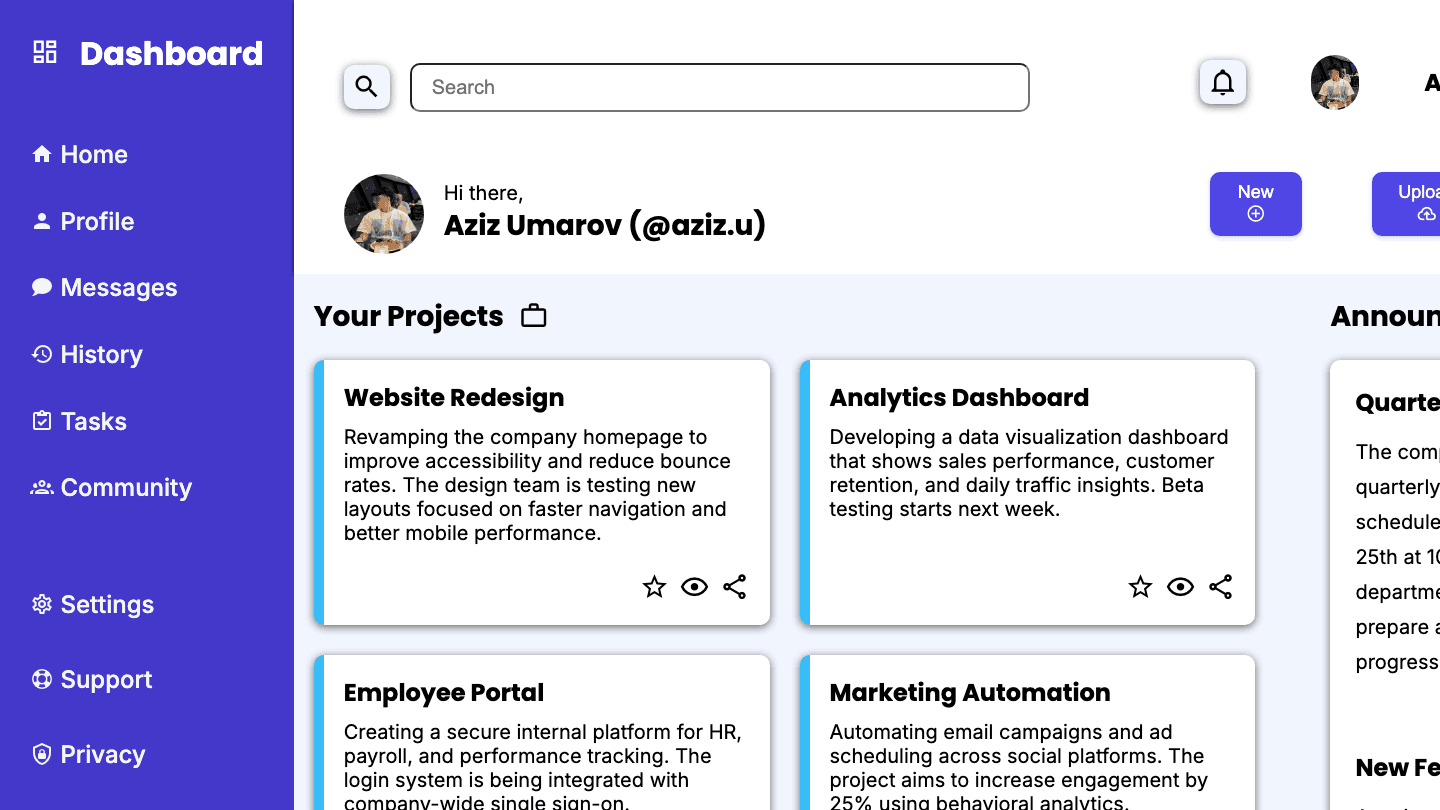Click the Support lifebuoy icon
This screenshot has width=1440, height=810.
point(42,679)
